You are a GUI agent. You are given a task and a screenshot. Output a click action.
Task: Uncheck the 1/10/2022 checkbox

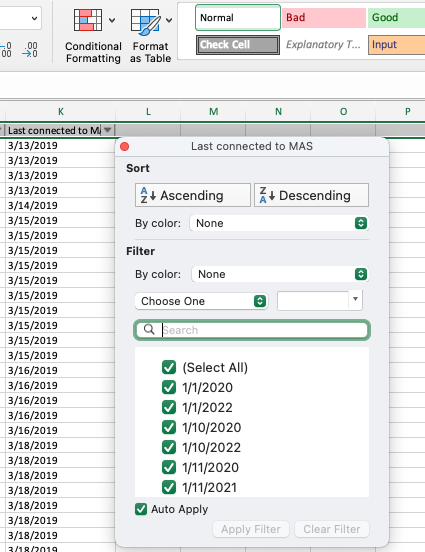point(169,447)
